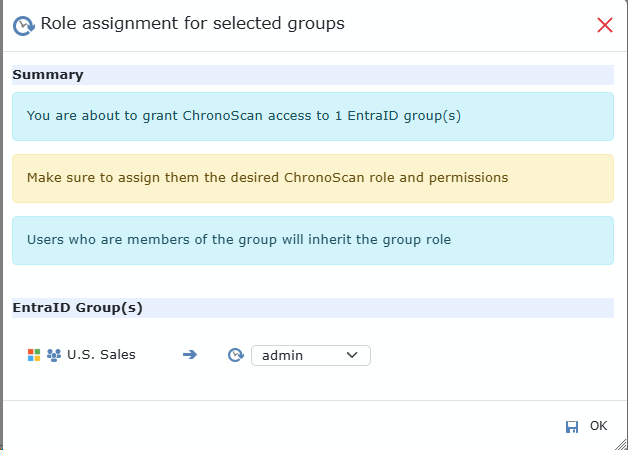Click the EntraID Group(s) section header
The image size is (628, 450).
pyautogui.click(x=77, y=308)
